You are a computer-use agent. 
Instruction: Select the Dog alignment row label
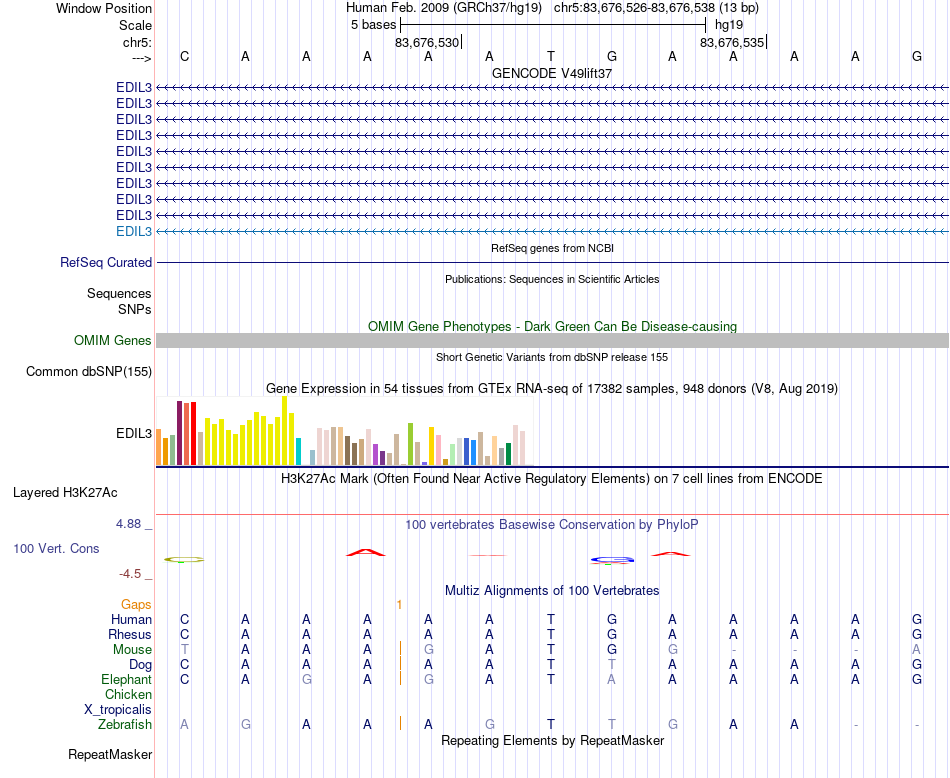(140, 665)
